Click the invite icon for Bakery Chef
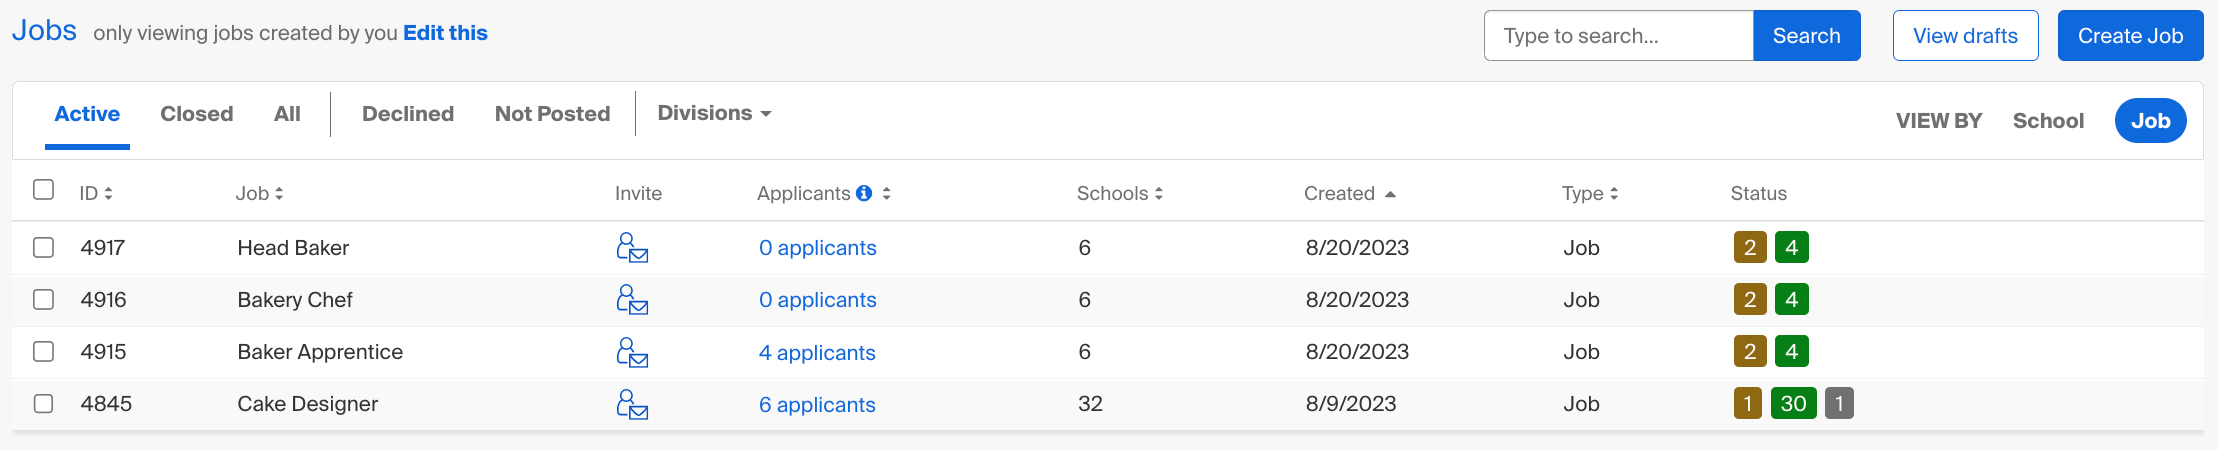 click(632, 300)
